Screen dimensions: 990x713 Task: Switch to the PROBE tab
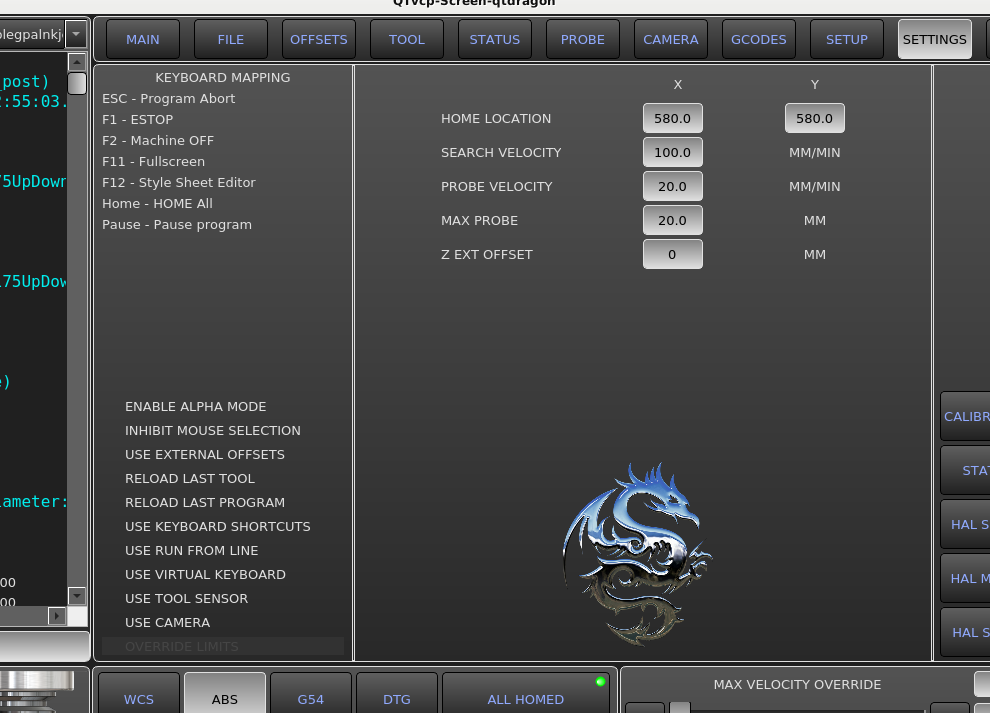click(582, 40)
